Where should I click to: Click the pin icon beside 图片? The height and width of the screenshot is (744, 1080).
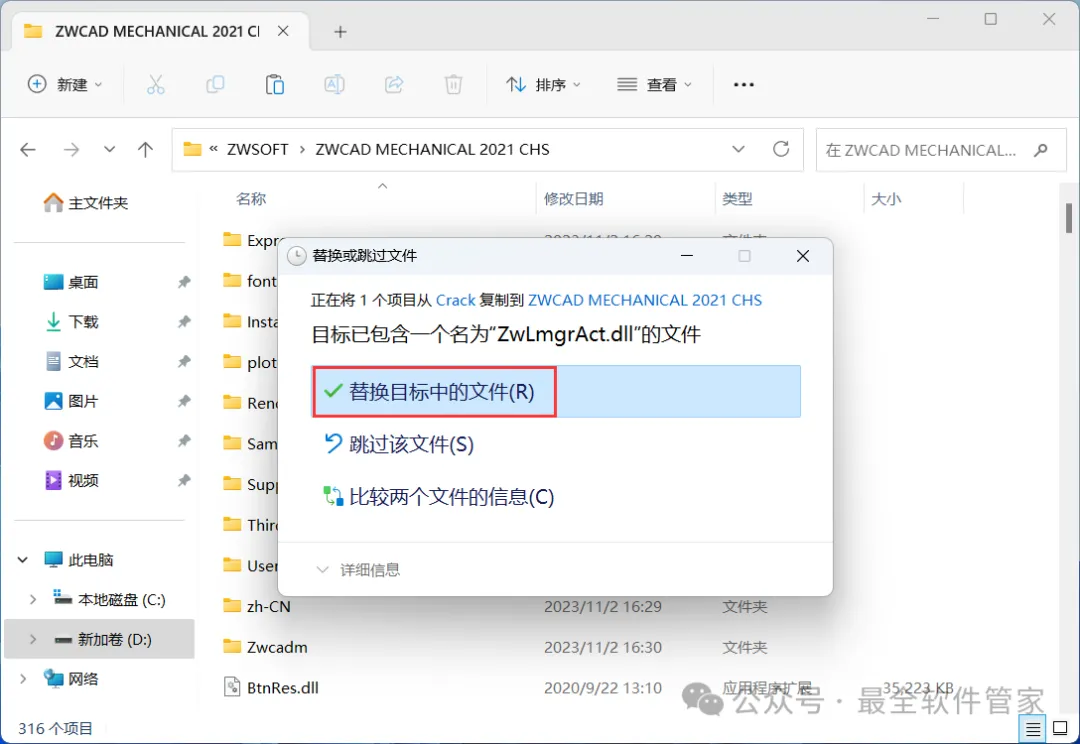point(184,401)
